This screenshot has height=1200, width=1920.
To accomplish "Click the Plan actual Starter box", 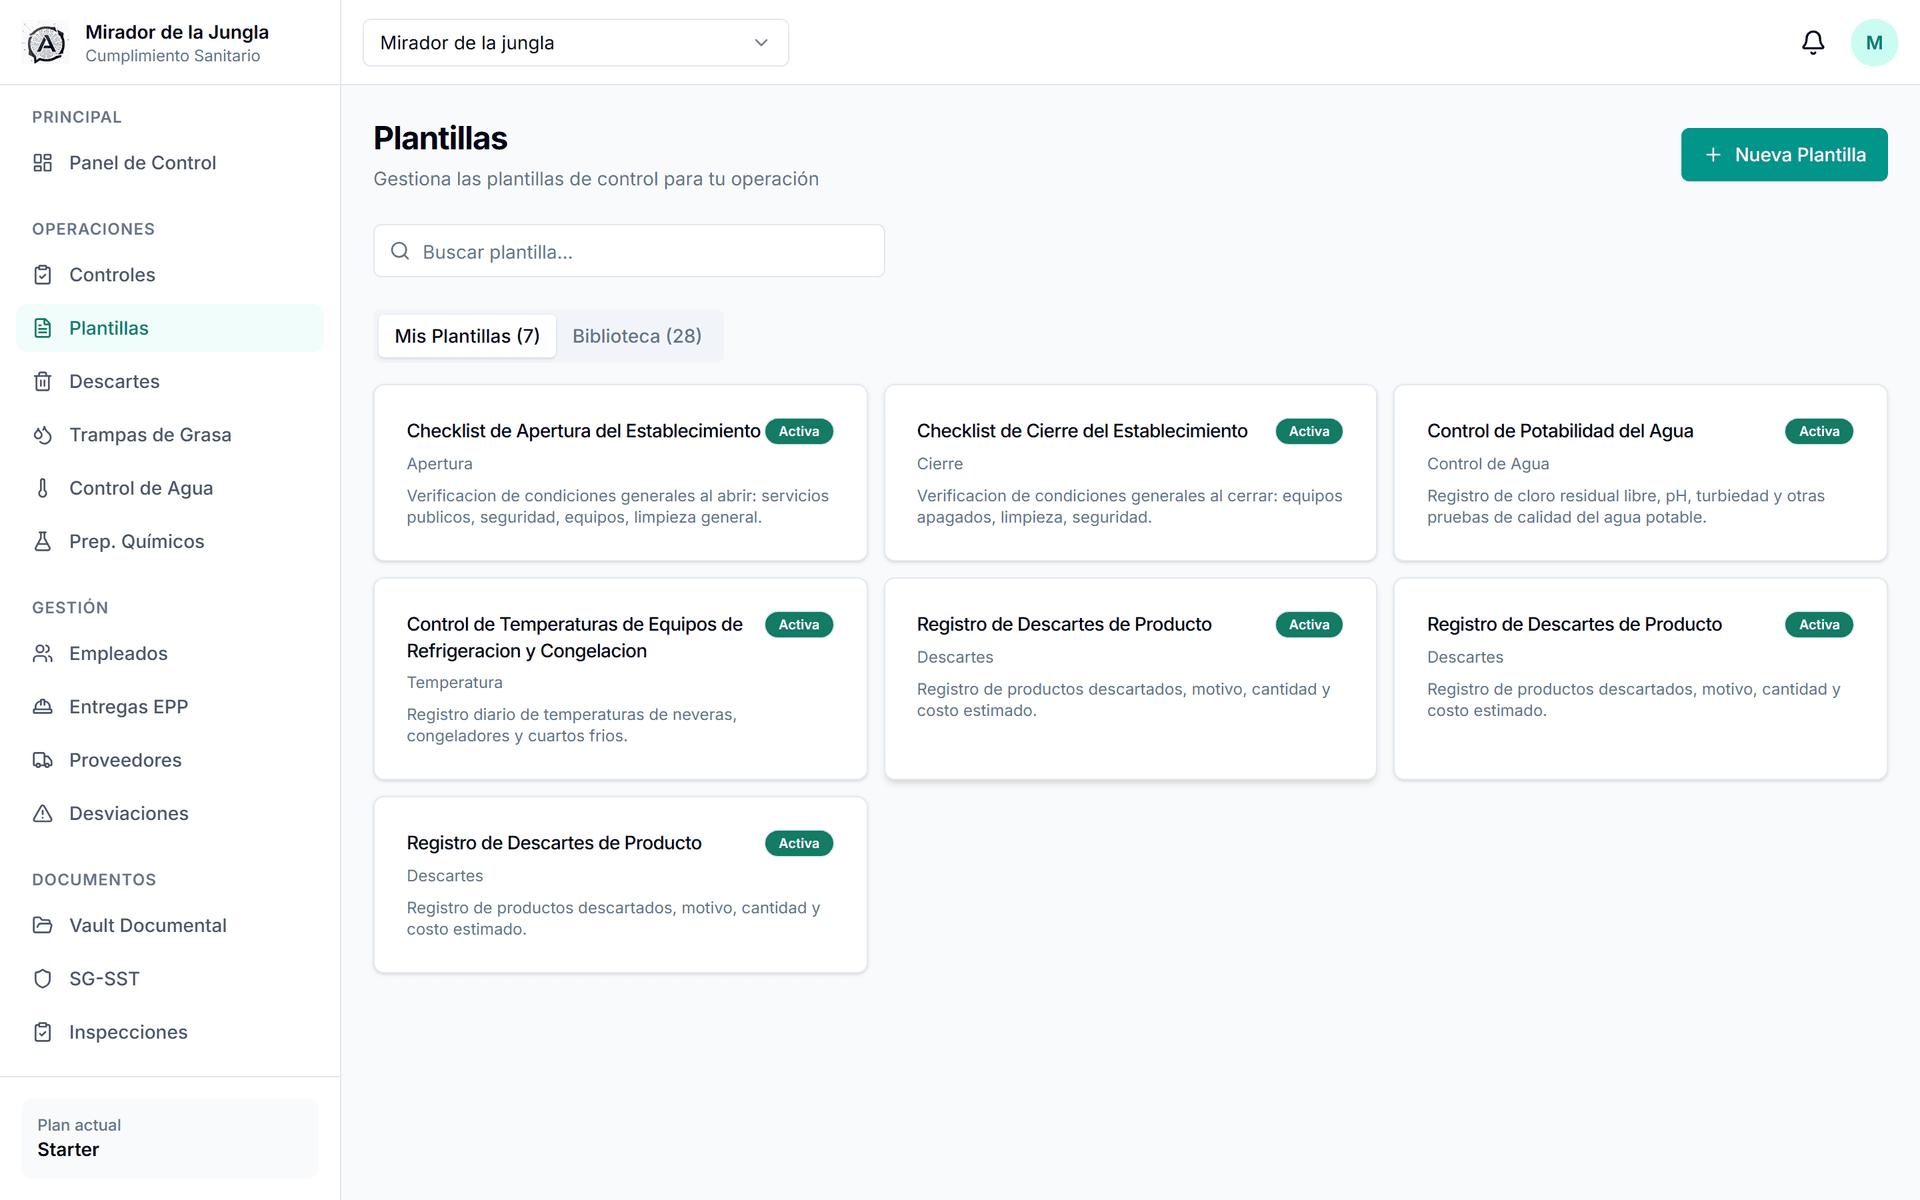I will coord(170,1138).
